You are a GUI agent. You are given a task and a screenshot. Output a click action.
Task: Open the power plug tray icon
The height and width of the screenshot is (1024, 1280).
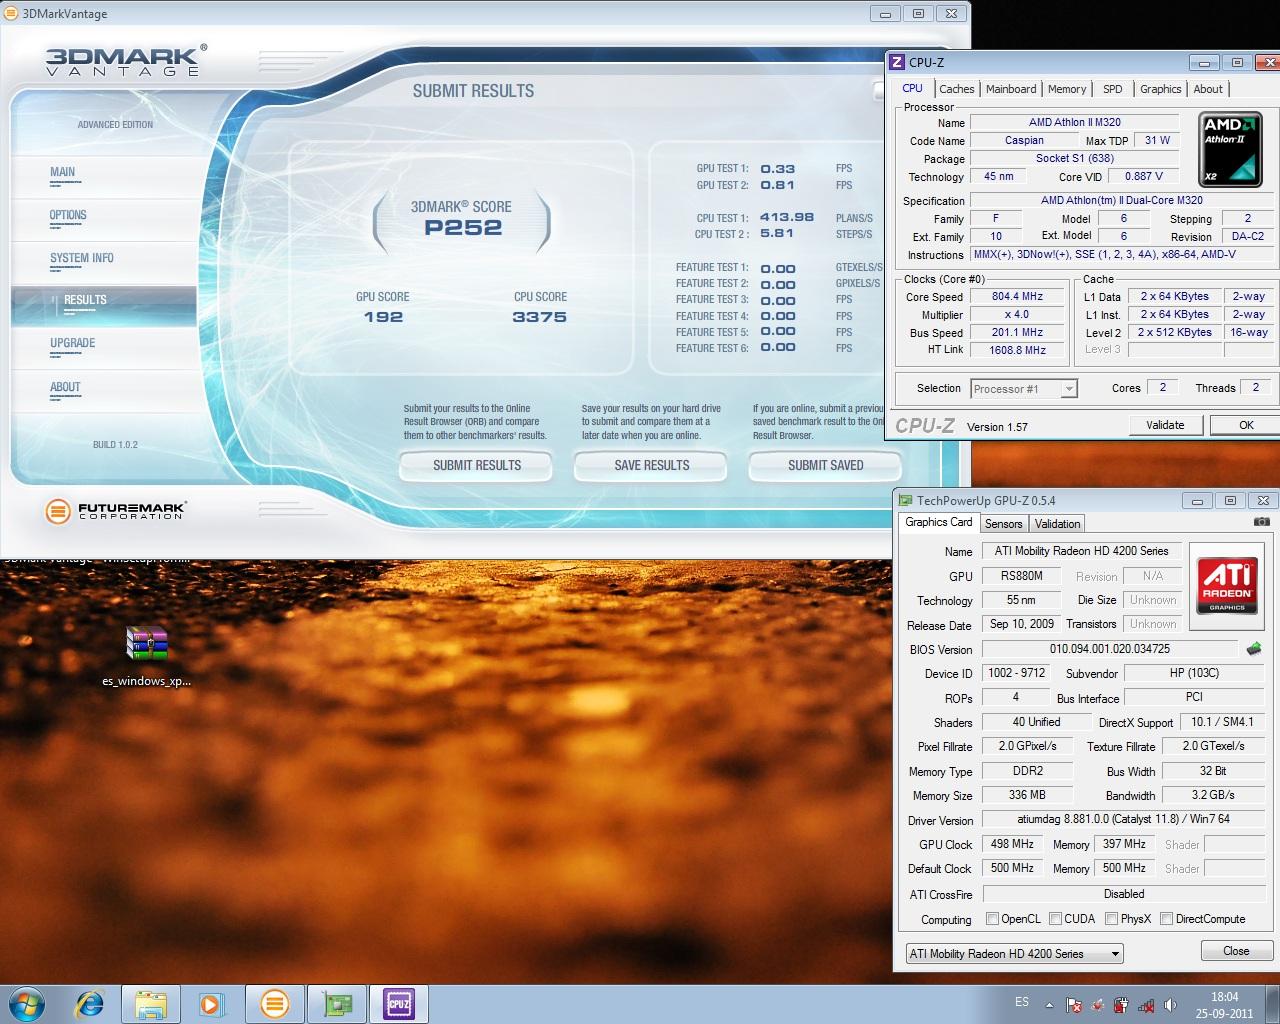[x=1122, y=1005]
